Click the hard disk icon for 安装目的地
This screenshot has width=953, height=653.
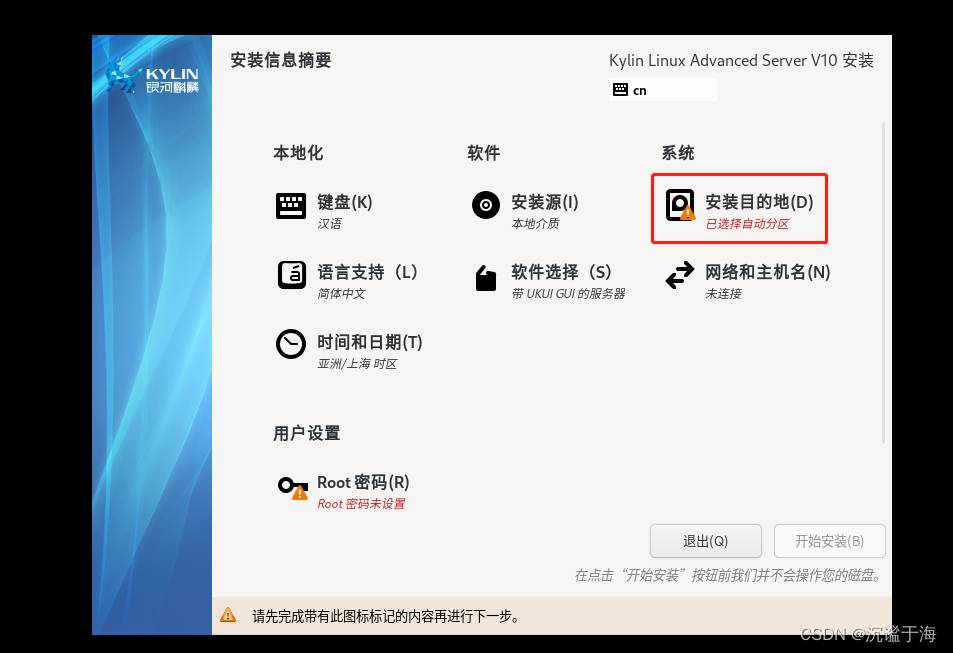click(x=680, y=205)
